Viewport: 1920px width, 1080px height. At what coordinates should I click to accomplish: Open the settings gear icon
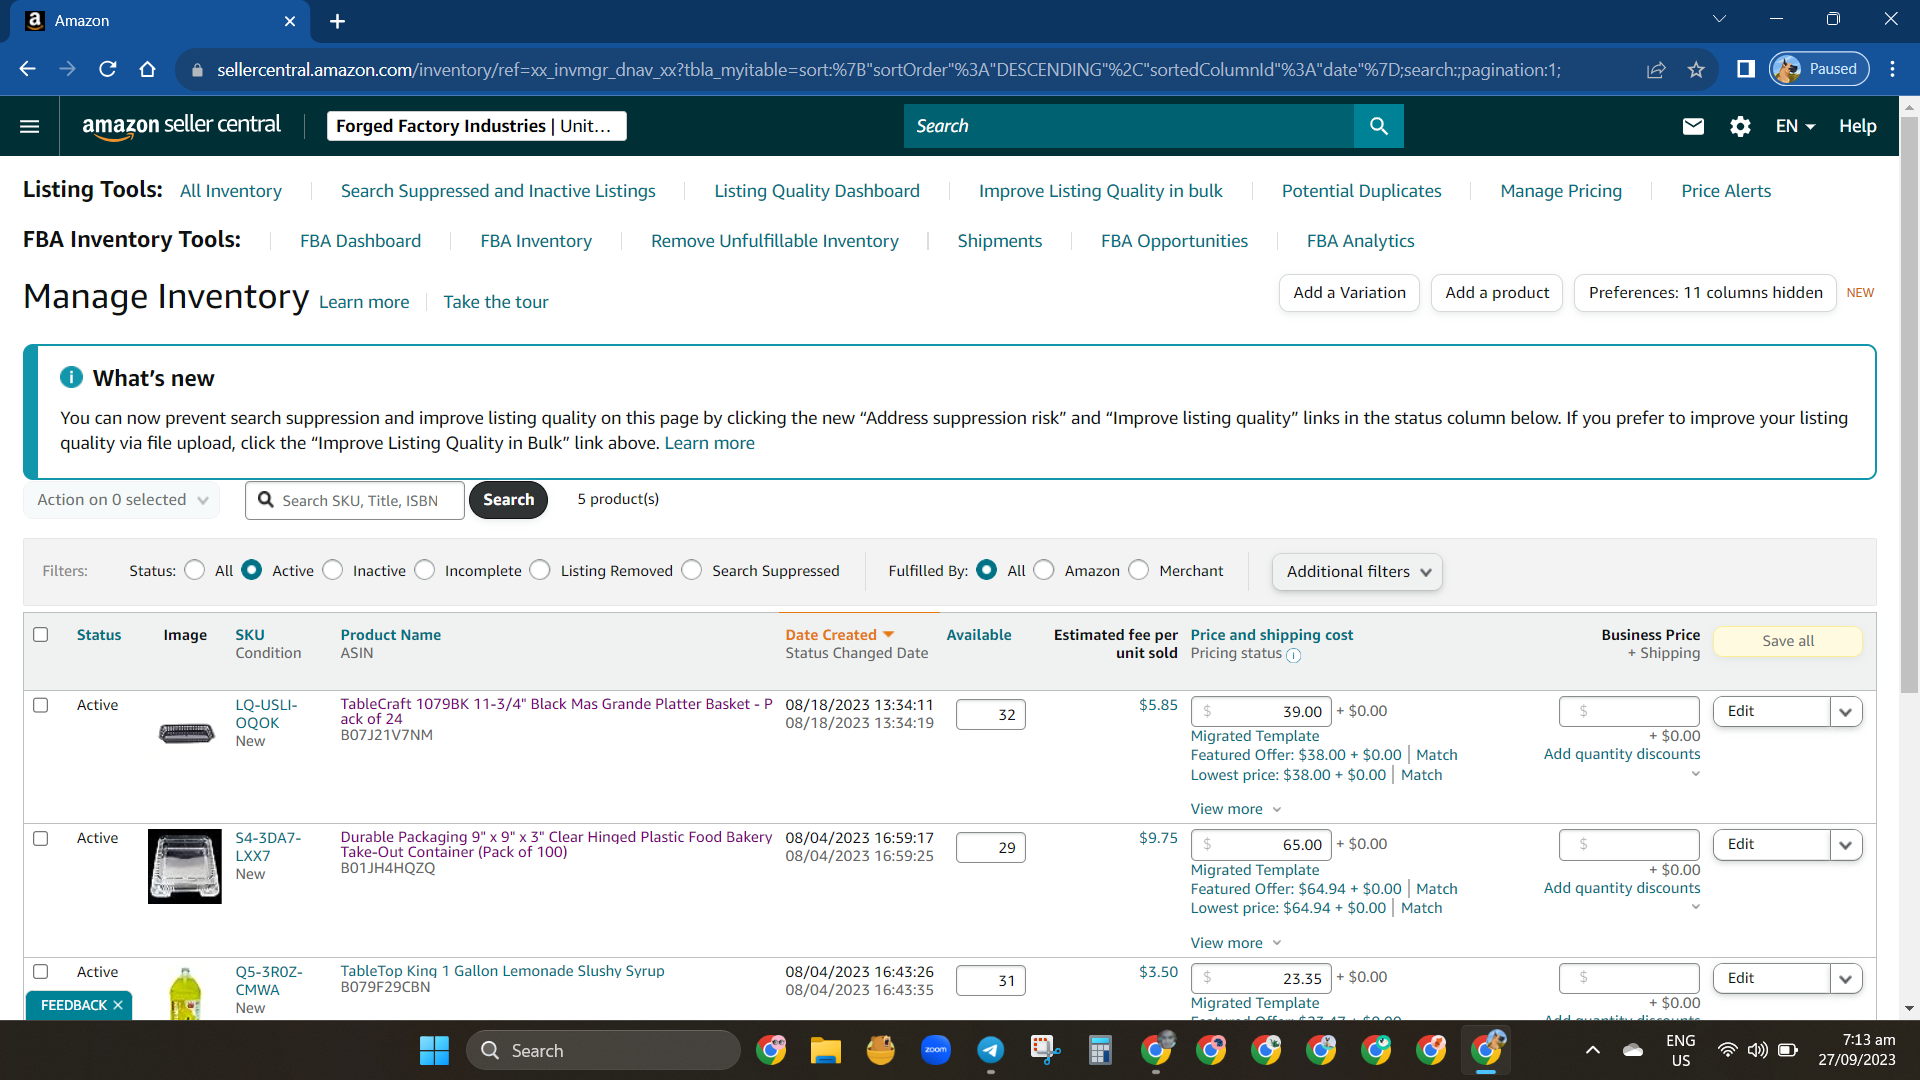tap(1740, 126)
